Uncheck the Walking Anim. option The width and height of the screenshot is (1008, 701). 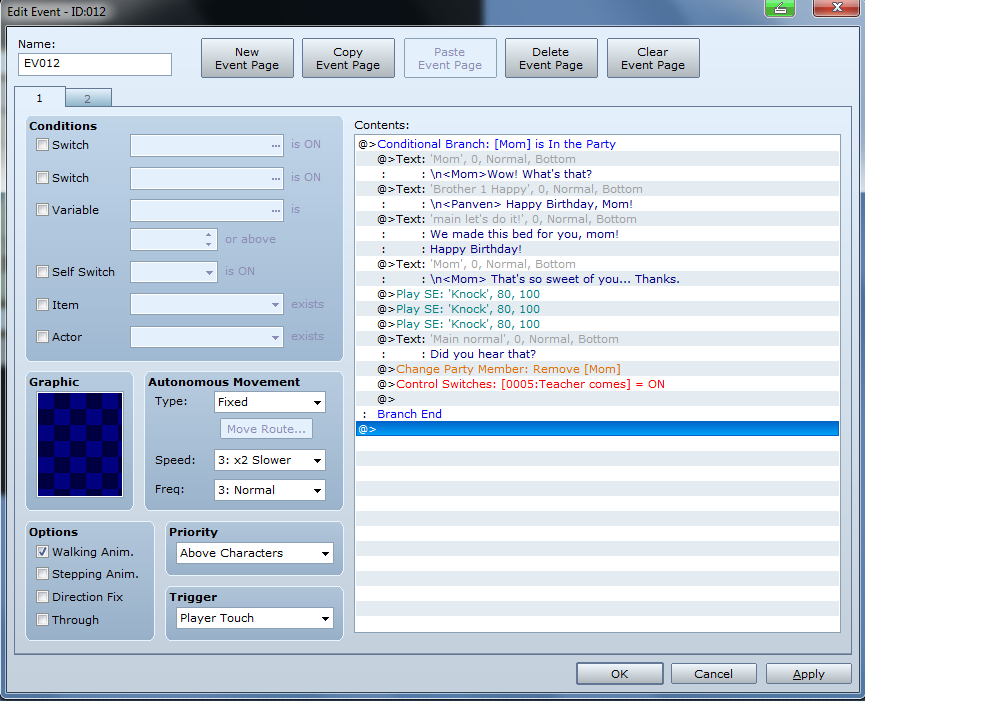42,552
